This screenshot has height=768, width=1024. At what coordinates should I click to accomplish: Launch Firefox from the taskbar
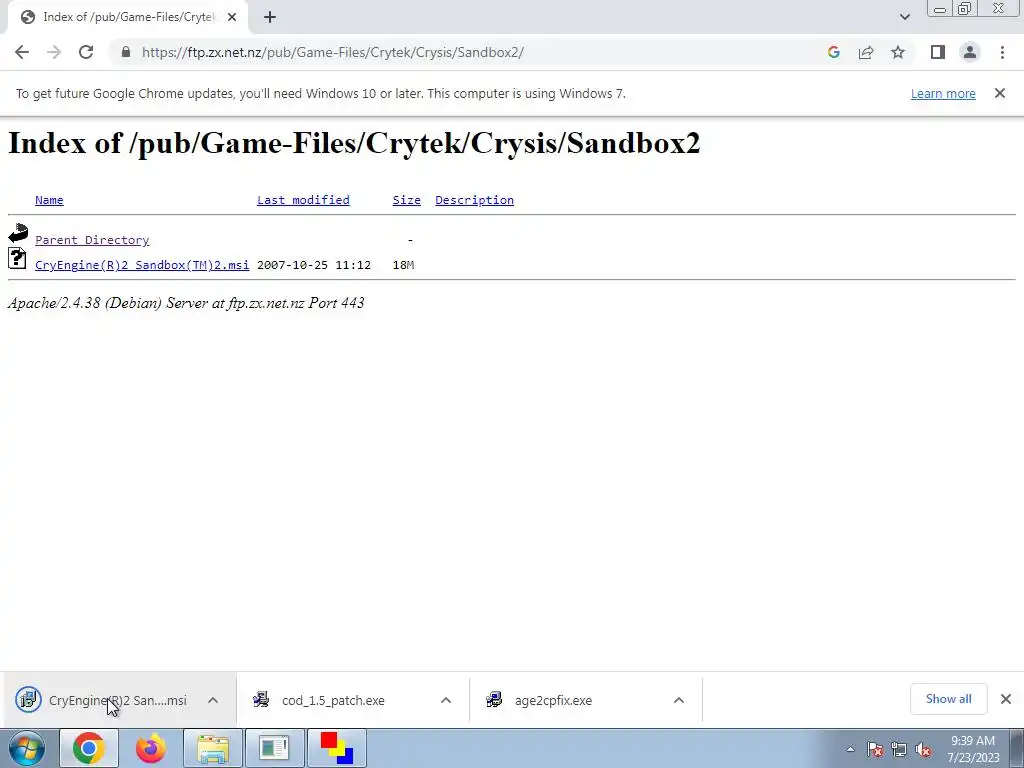150,748
